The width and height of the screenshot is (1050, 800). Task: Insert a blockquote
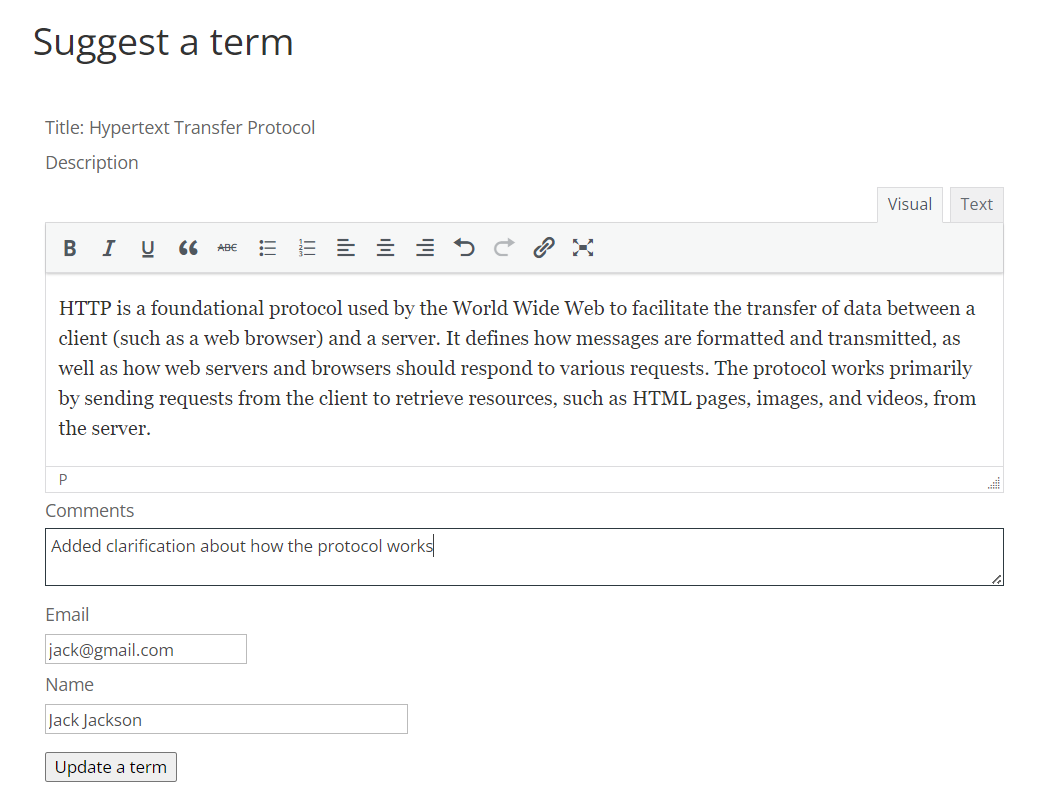tap(188, 248)
